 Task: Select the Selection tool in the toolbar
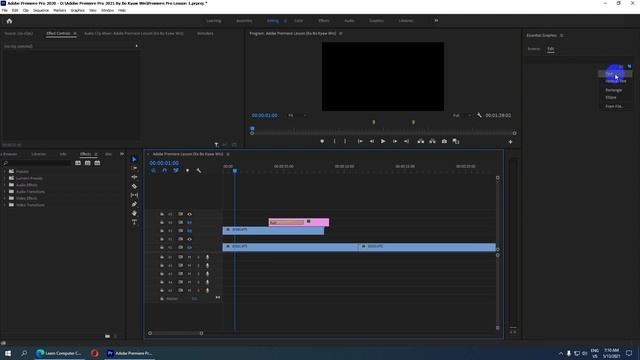tap(134, 159)
